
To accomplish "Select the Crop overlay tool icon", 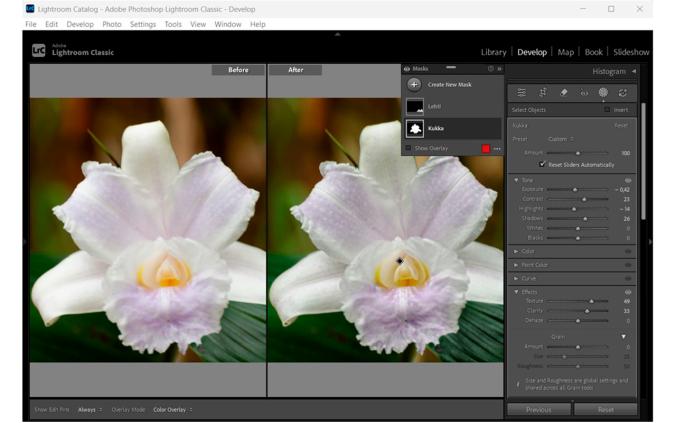I will (543, 92).
